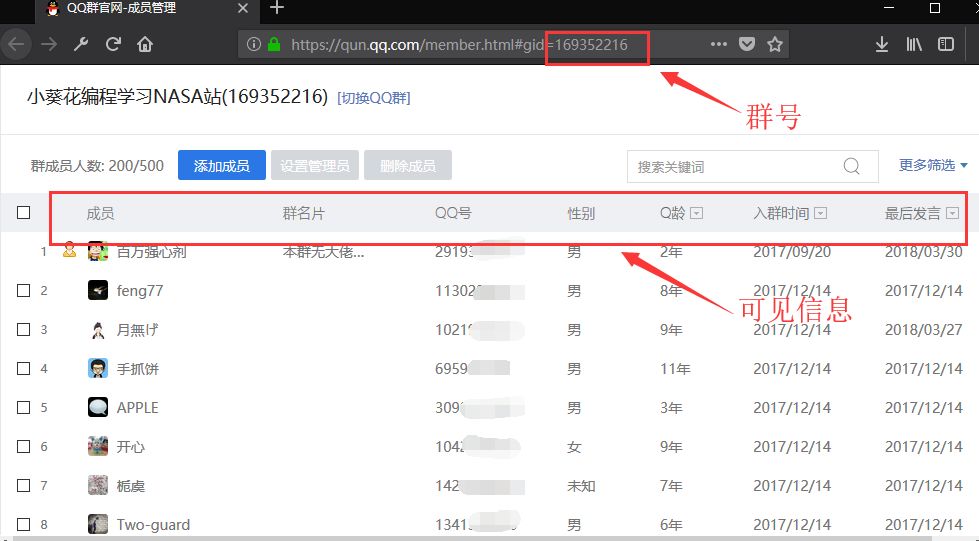The height and width of the screenshot is (541, 979).
Task: Click 删除成员 button
Action: coord(408,166)
